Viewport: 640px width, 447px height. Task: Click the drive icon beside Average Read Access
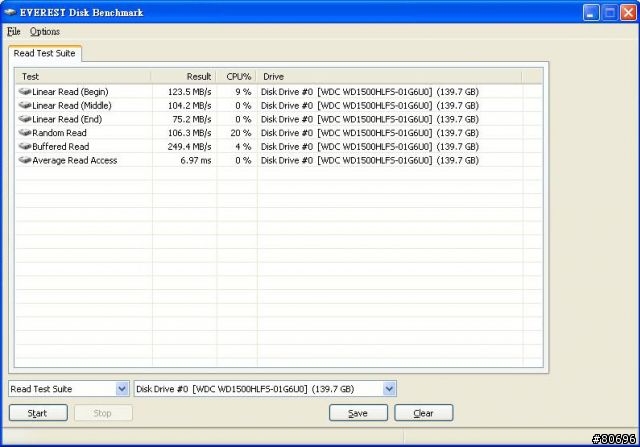(x=25, y=160)
